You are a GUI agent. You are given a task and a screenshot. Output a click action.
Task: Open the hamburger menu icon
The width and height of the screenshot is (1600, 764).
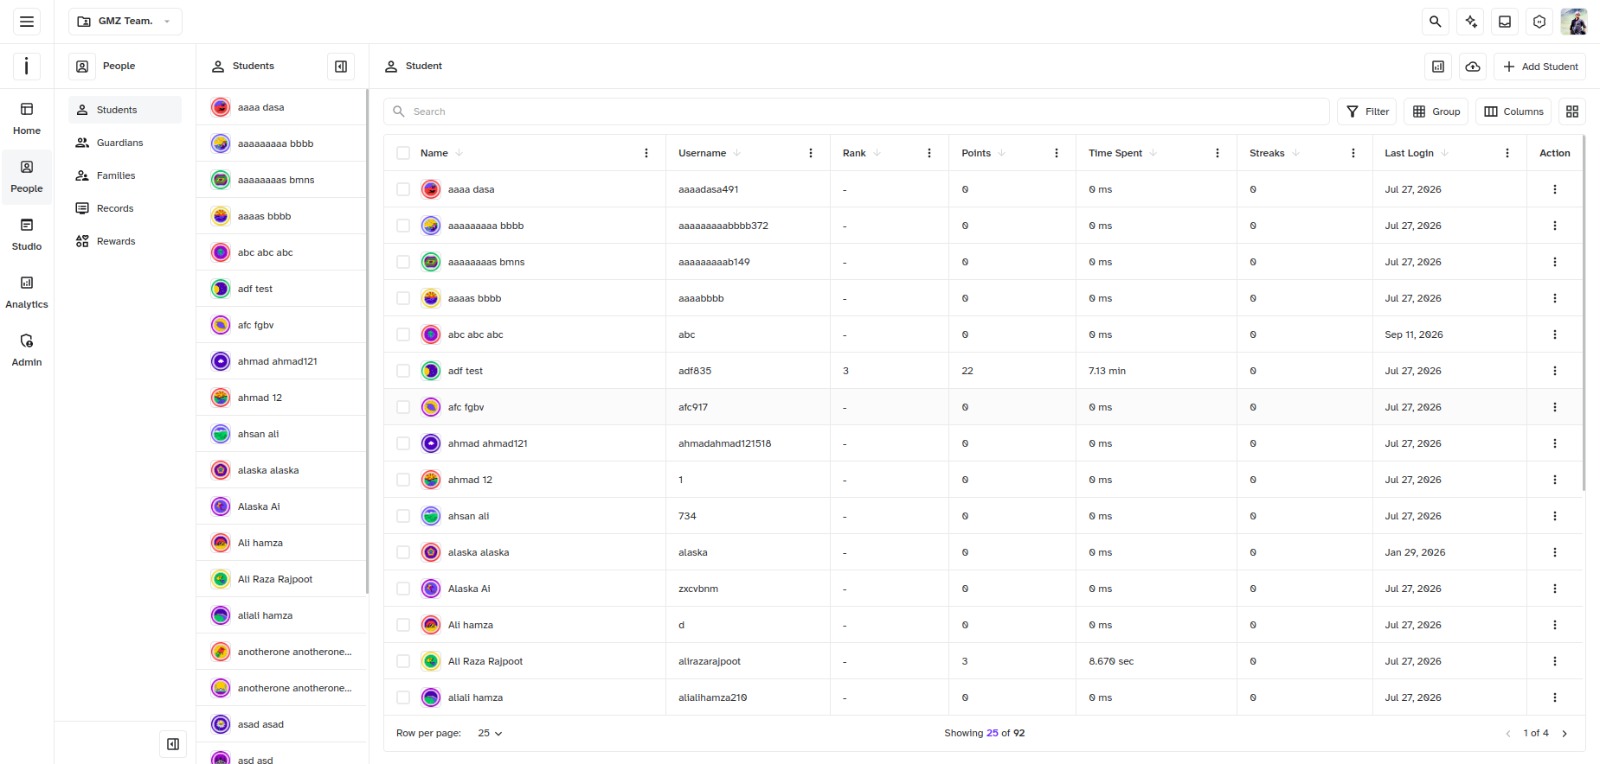pos(27,21)
